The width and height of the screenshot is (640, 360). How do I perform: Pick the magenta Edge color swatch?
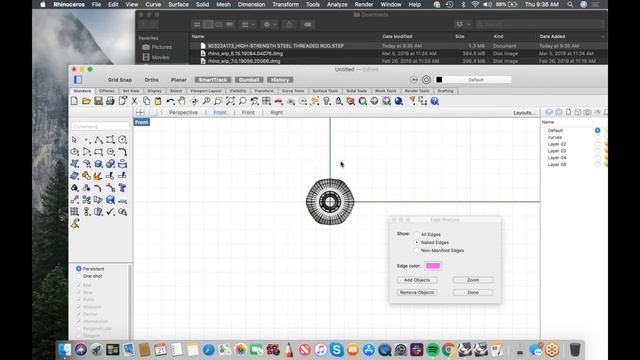[x=433, y=266]
